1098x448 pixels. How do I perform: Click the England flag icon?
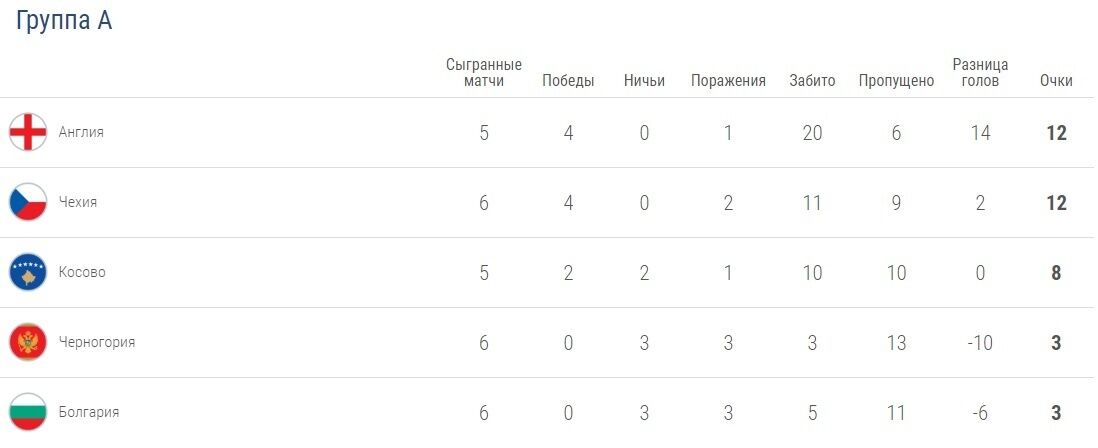[x=28, y=132]
